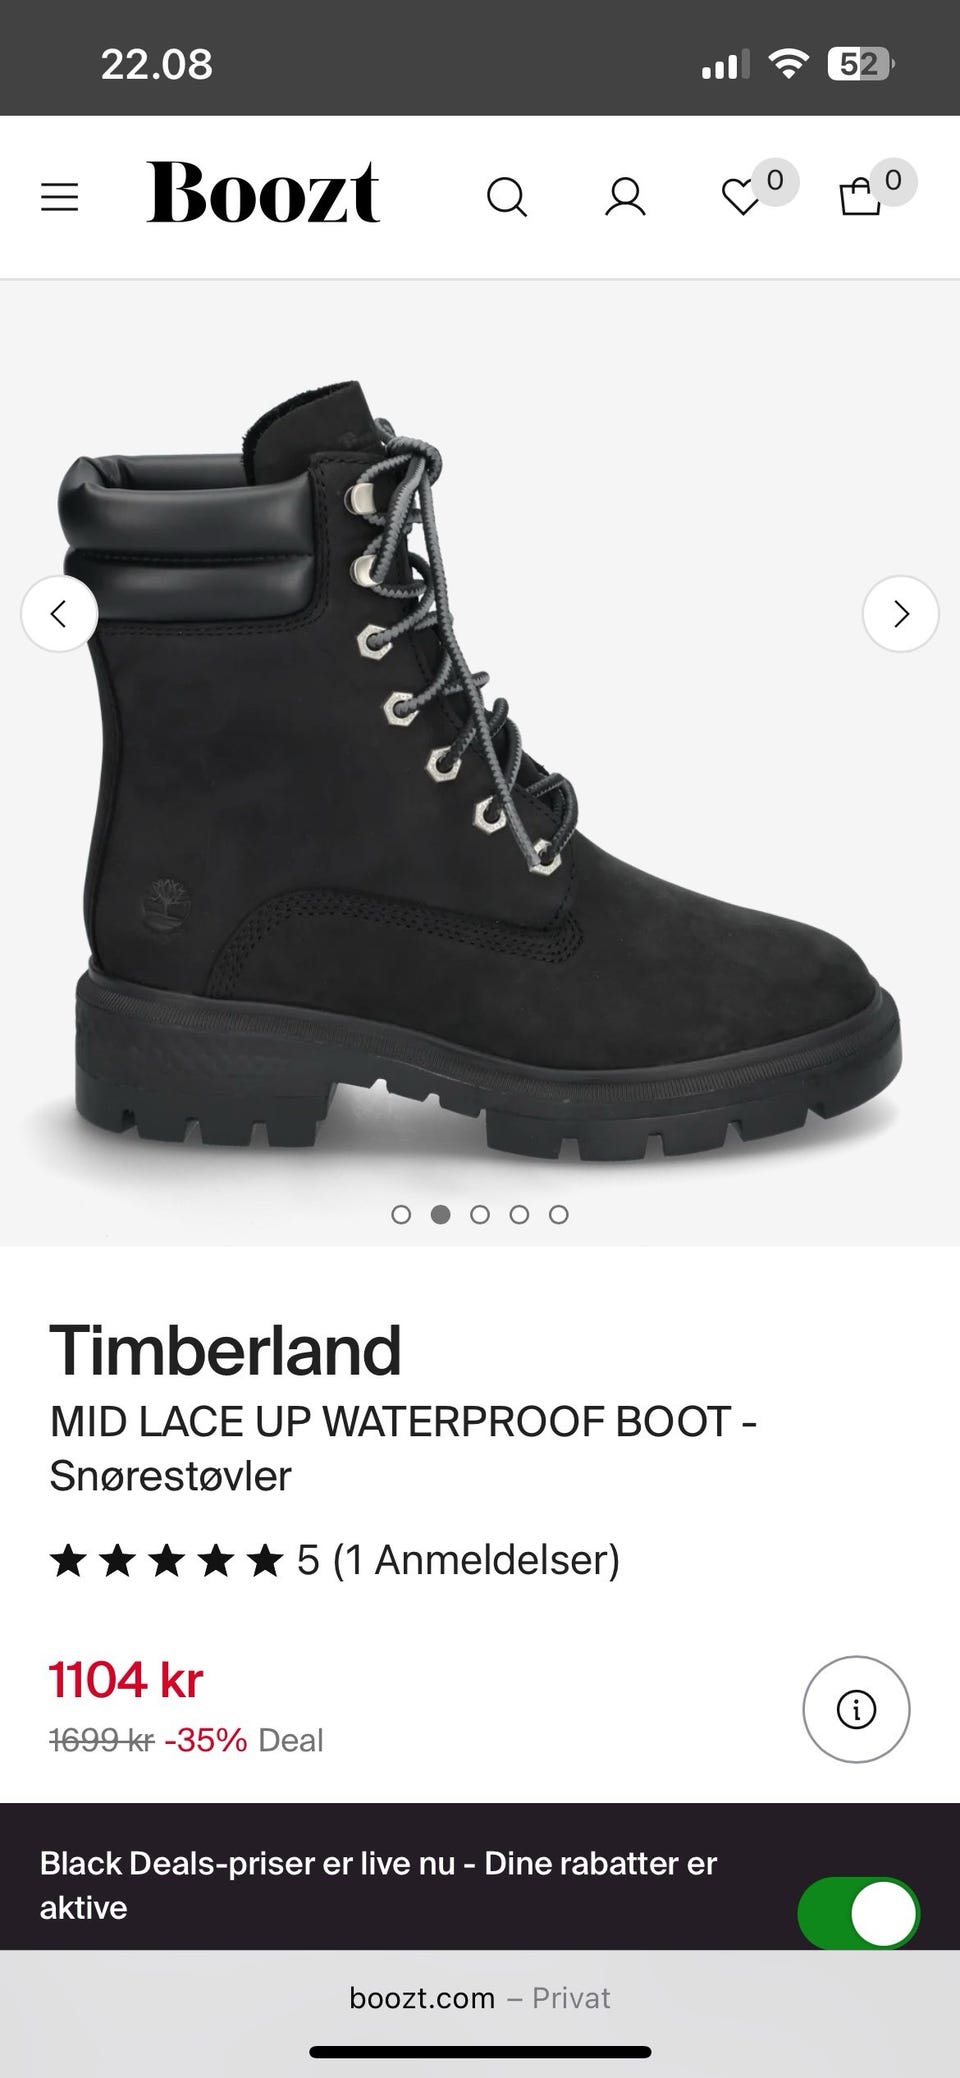This screenshot has width=960, height=2078.
Task: Show price info via the info icon
Action: [856, 1709]
